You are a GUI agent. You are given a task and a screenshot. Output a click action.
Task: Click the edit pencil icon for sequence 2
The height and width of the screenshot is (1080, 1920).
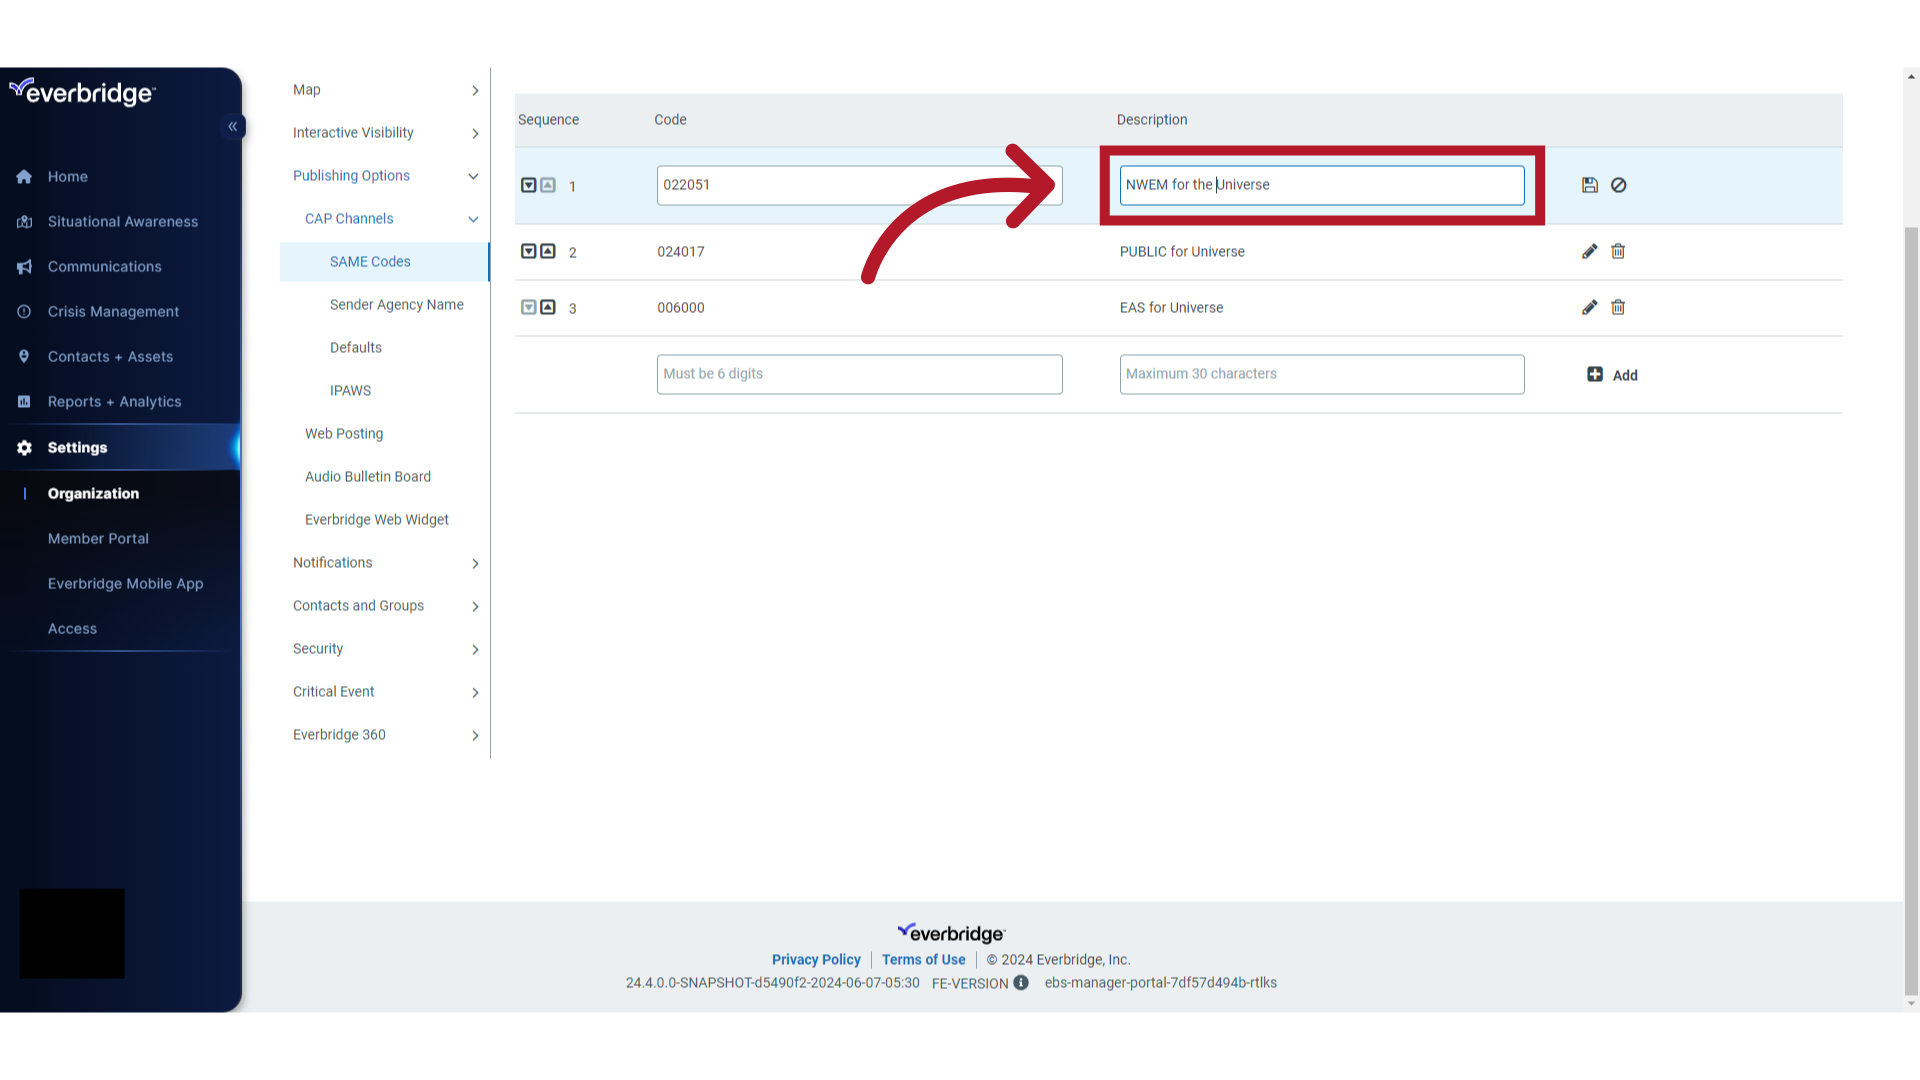(1590, 251)
